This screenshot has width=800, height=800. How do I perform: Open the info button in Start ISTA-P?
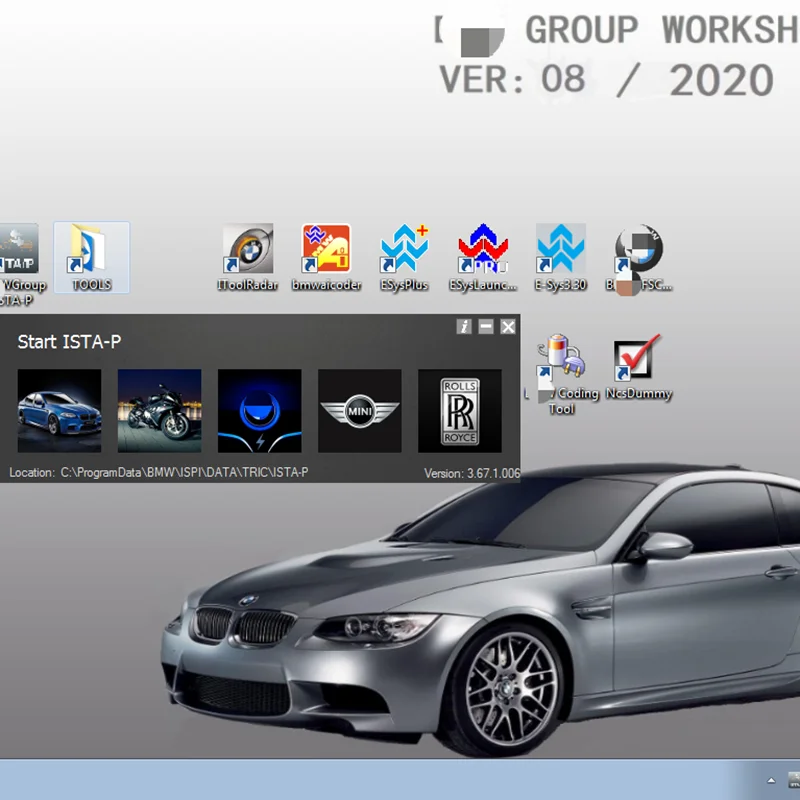tap(464, 327)
